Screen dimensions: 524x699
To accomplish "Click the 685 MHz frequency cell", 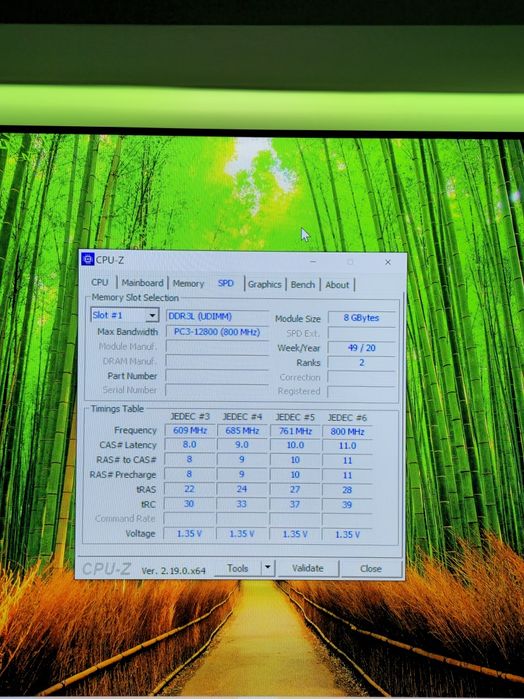I will 242,431.
